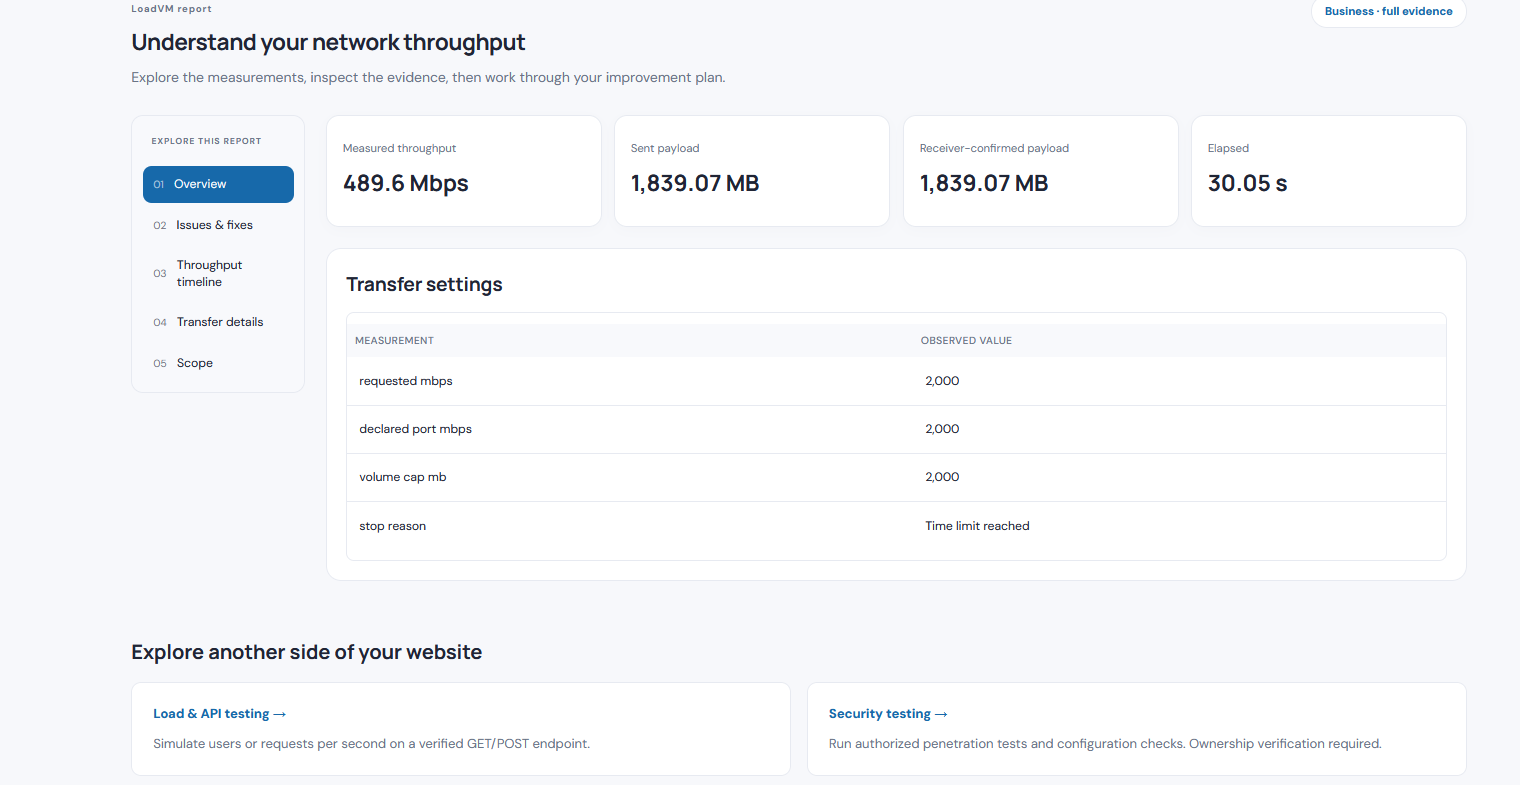Screen dimensions: 1520x785
Task: Click the 'Run authorized penetration tests' description
Action: click(x=1105, y=744)
